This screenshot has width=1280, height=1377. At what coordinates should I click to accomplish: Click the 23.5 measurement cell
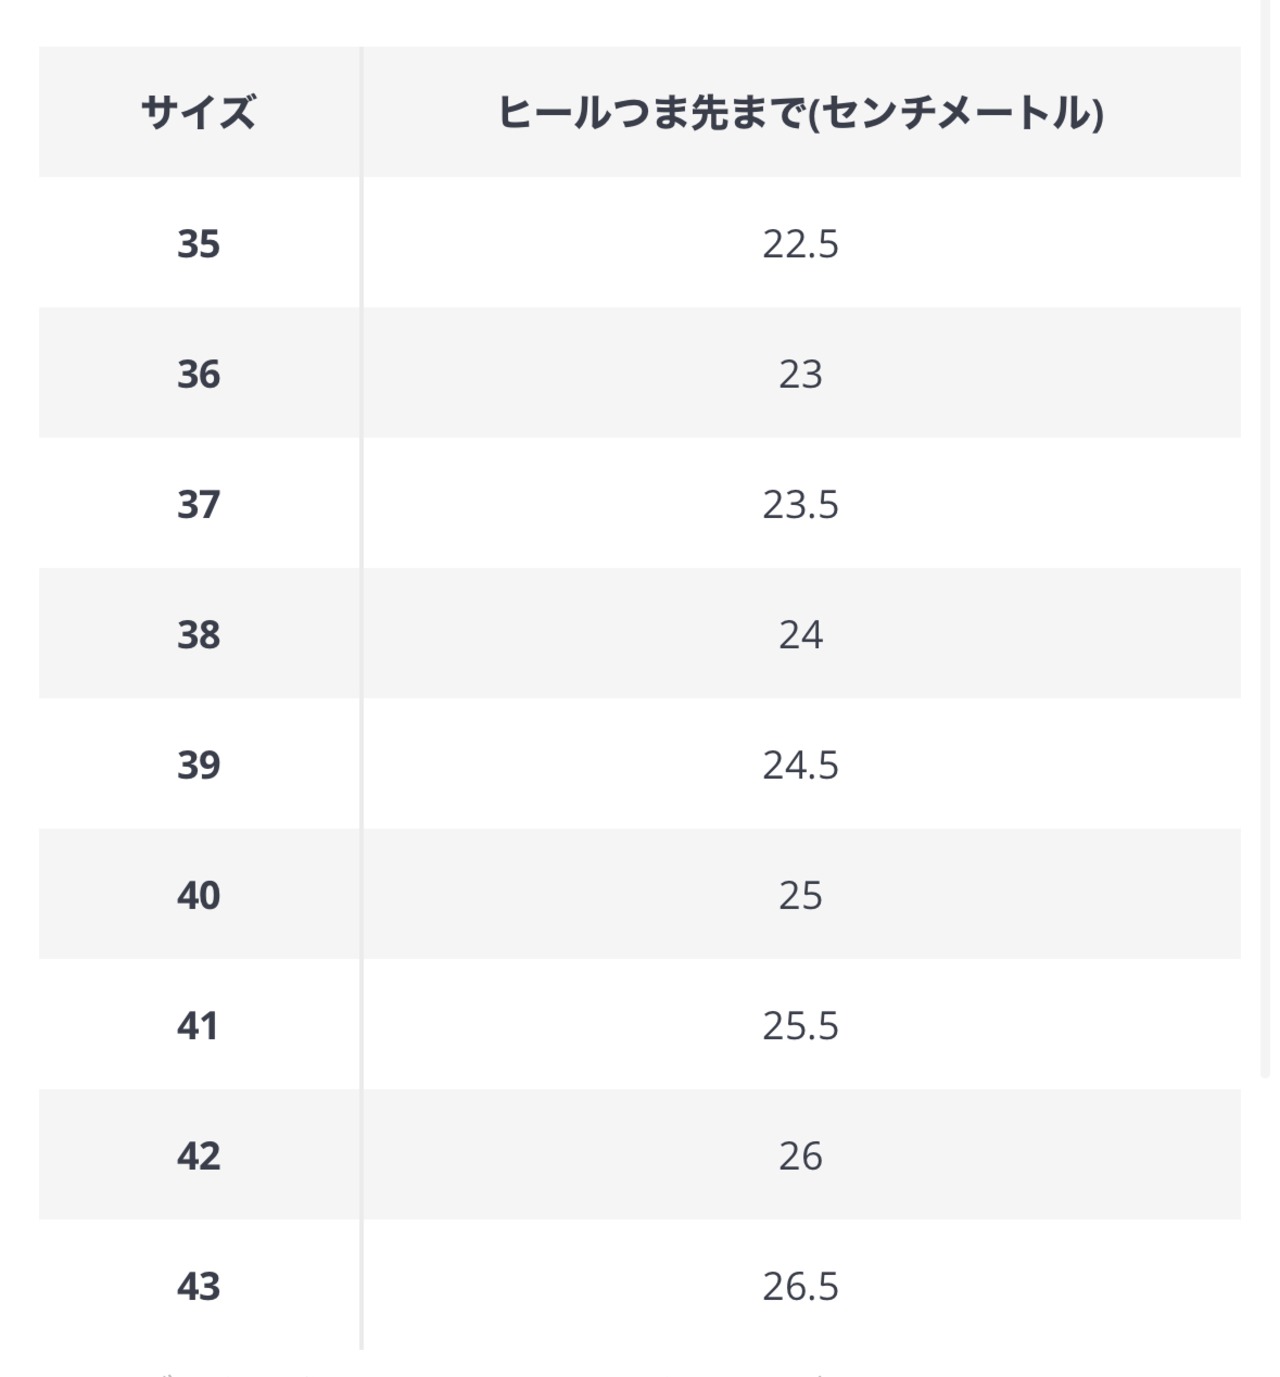click(x=800, y=503)
